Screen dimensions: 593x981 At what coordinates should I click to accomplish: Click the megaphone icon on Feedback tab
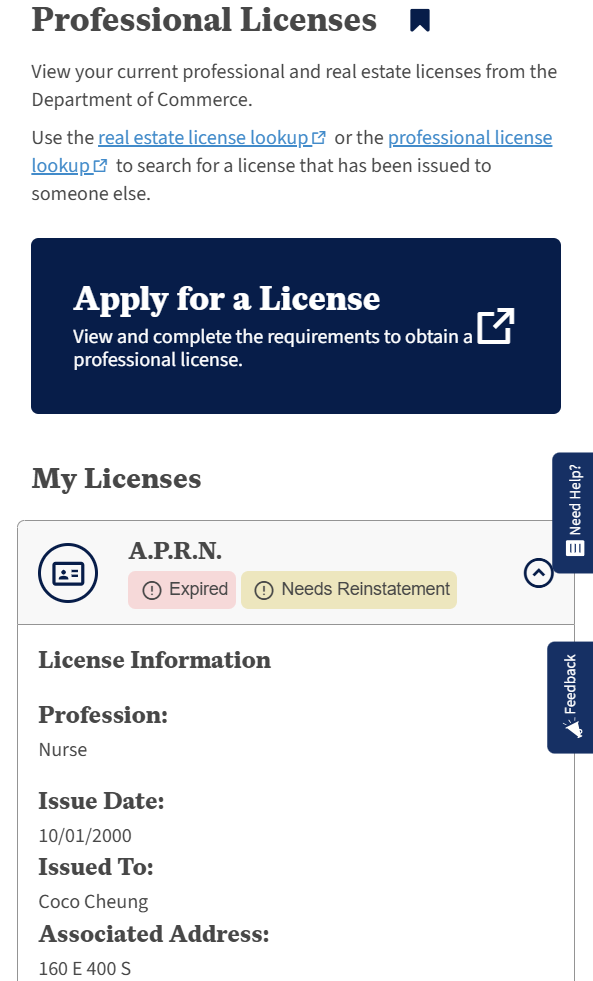point(573,729)
